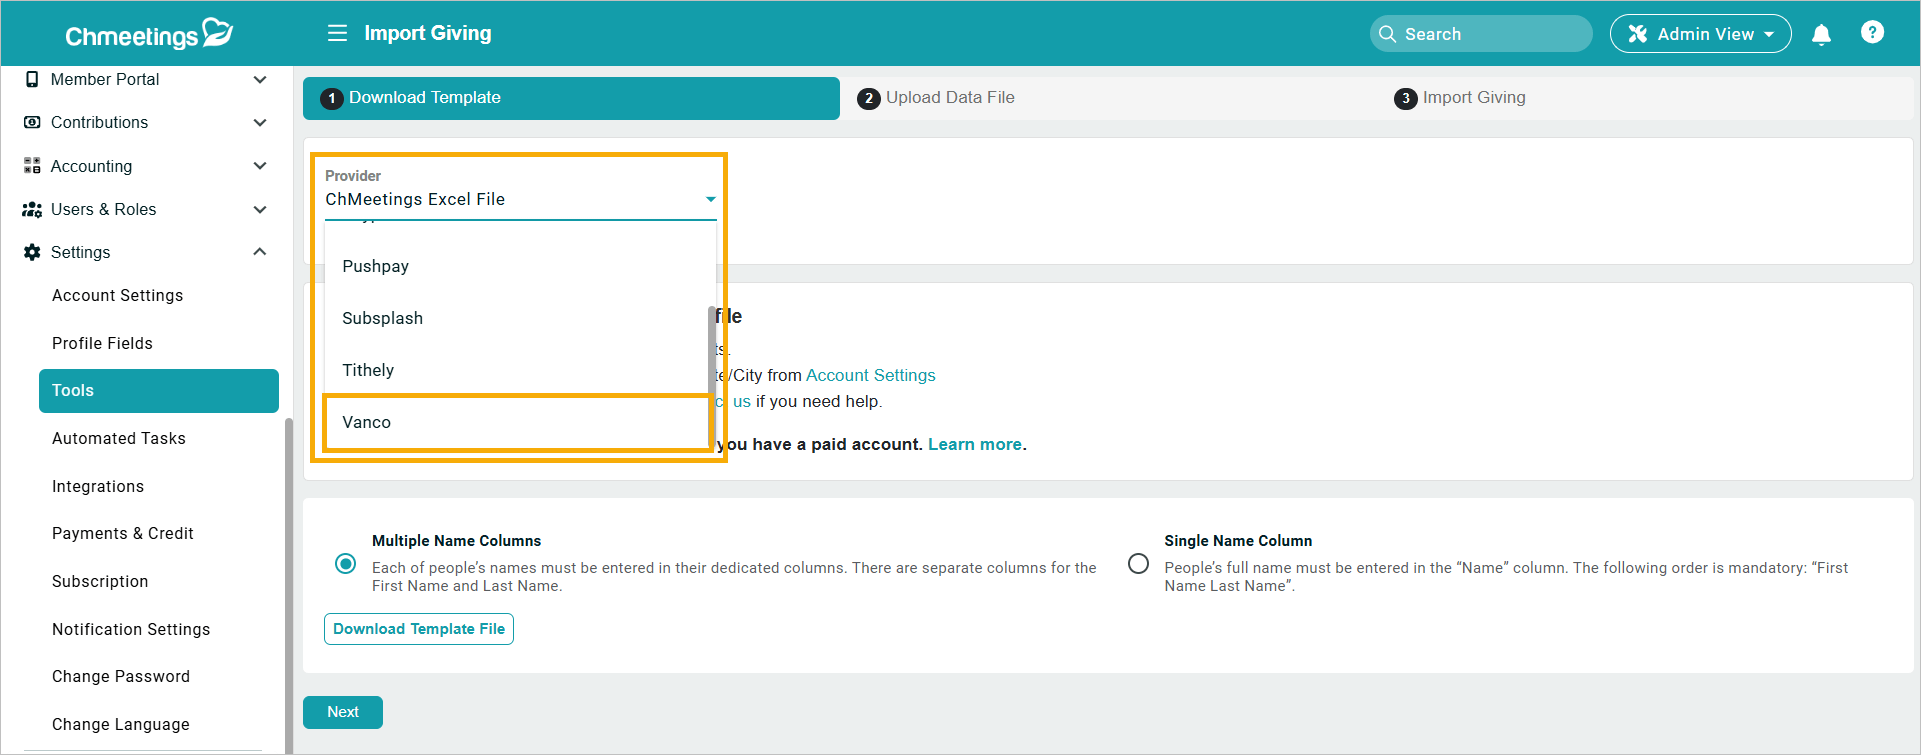Expand the Accounting chevron
Image resolution: width=1921 pixels, height=755 pixels.
(x=260, y=166)
